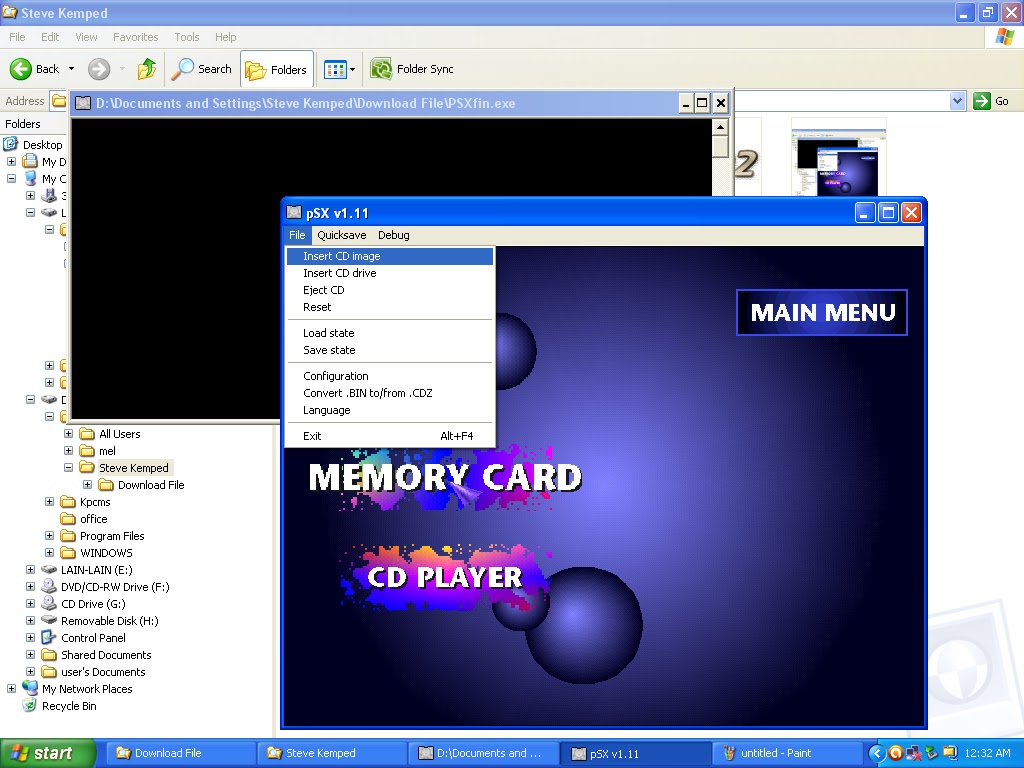The height and width of the screenshot is (768, 1024).
Task: Click the MAIN MENU button in emulator
Action: (822, 313)
